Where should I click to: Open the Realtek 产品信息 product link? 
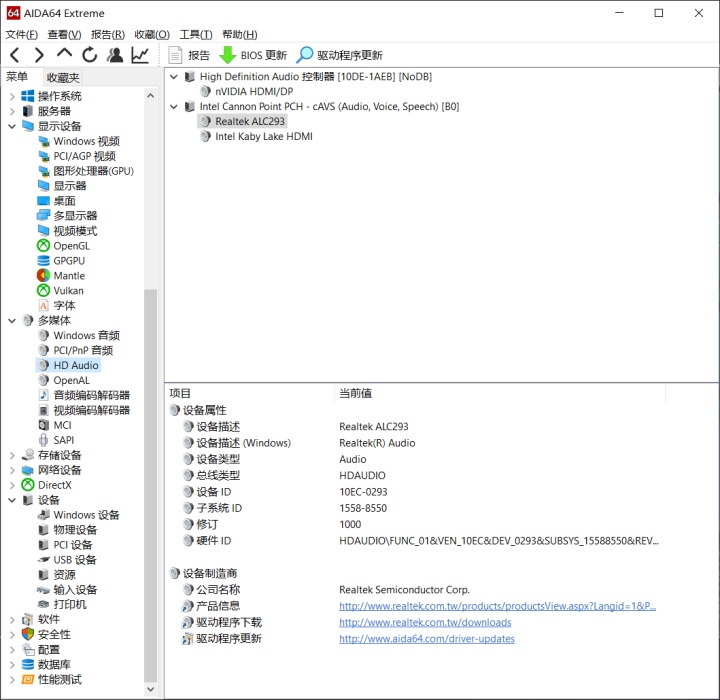[x=497, y=606]
